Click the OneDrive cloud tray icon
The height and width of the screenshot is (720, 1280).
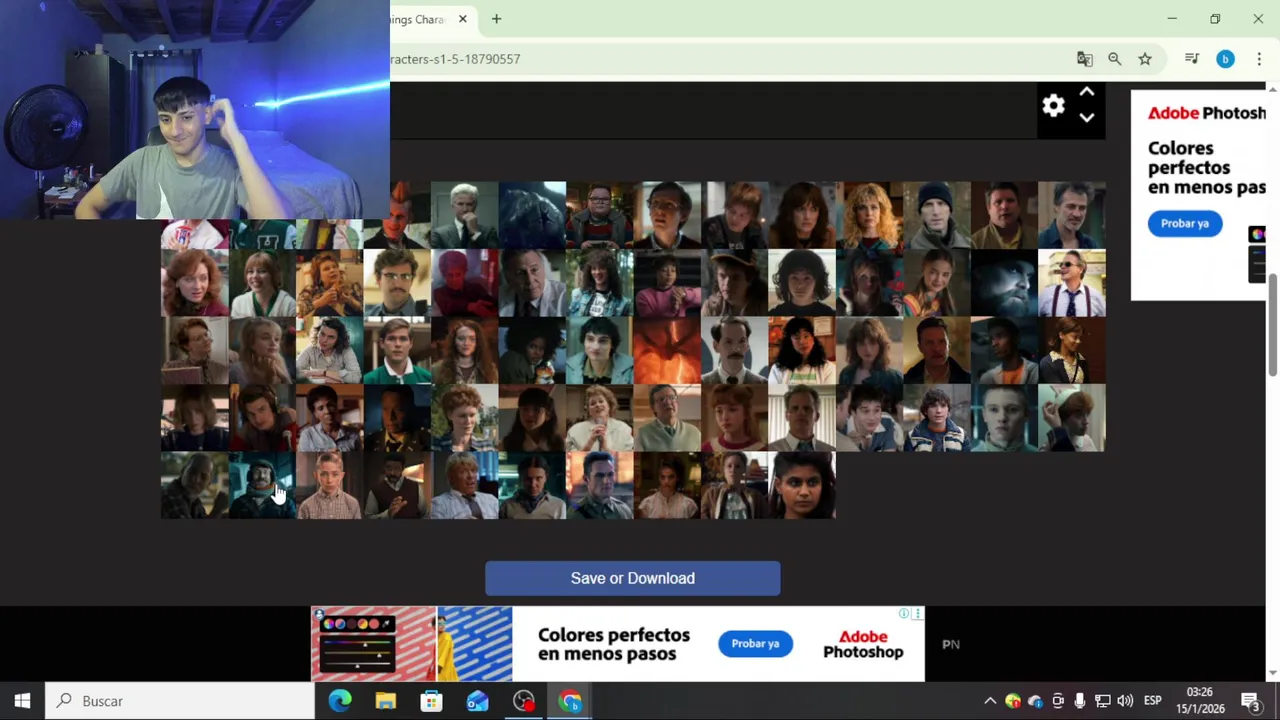click(1035, 701)
